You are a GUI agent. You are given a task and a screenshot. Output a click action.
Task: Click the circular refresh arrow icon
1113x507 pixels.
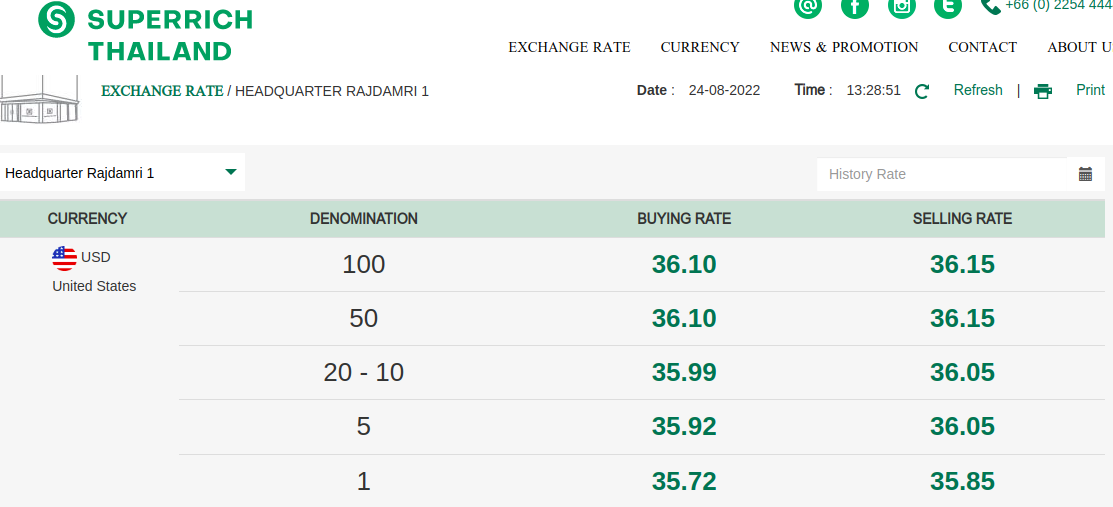922,91
